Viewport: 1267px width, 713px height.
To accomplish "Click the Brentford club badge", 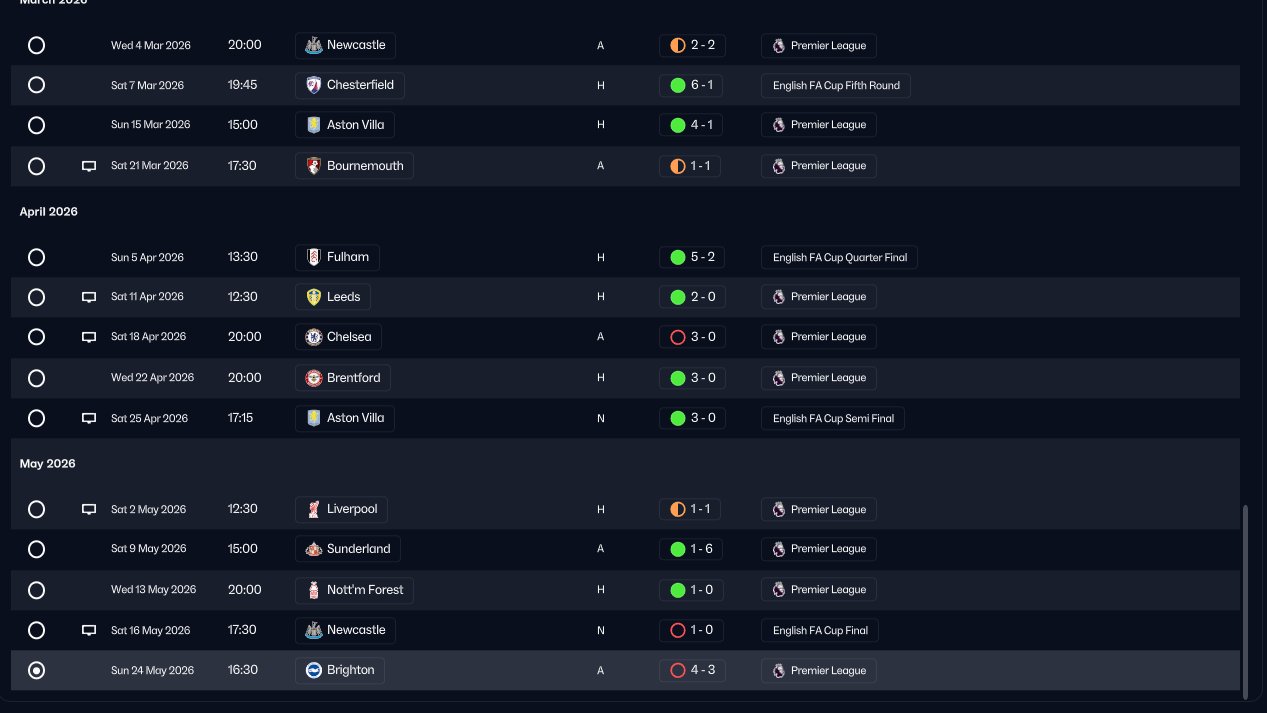I will [x=314, y=378].
